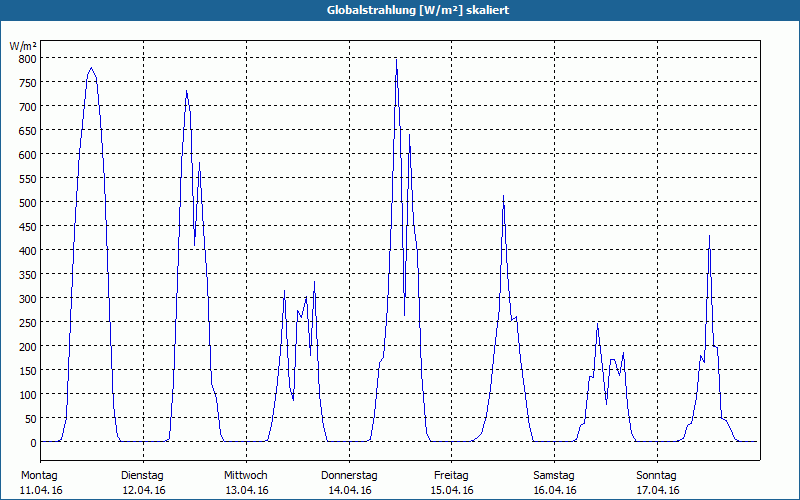
Task: Click the 300 y-axis value
Action: point(27,298)
